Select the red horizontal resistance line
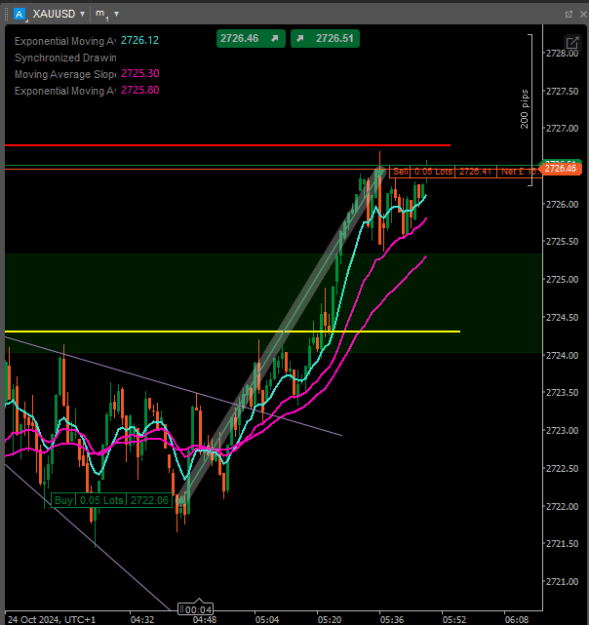Screen dimensions: 589x625 point(228,145)
